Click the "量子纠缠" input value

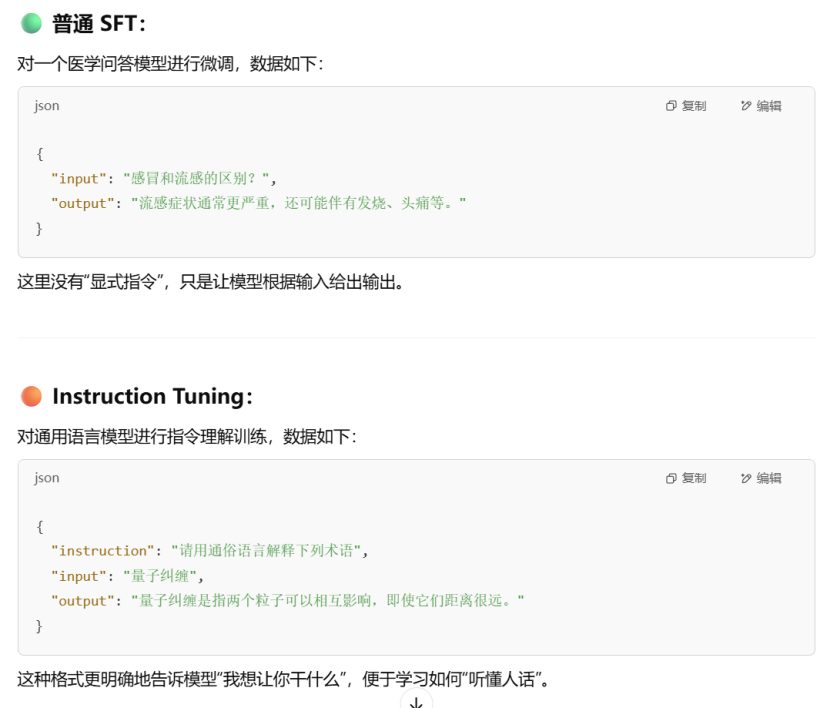point(160,576)
